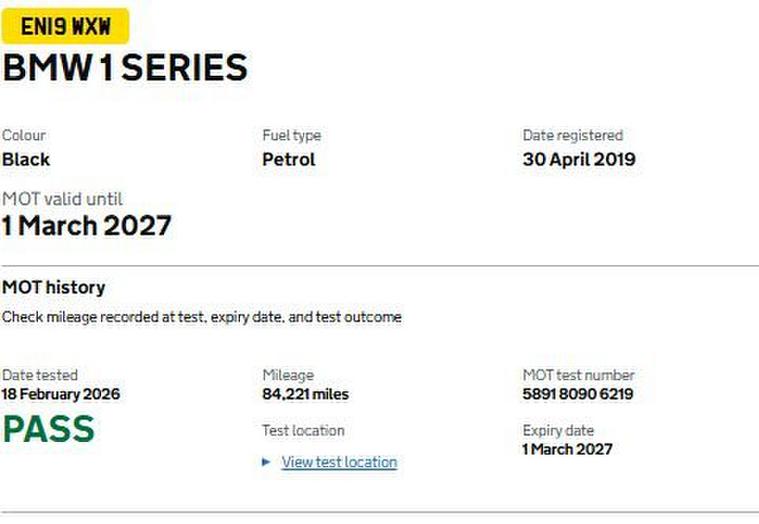759x524 pixels.
Task: Click the Fuel type label
Action: pyautogui.click(x=291, y=135)
